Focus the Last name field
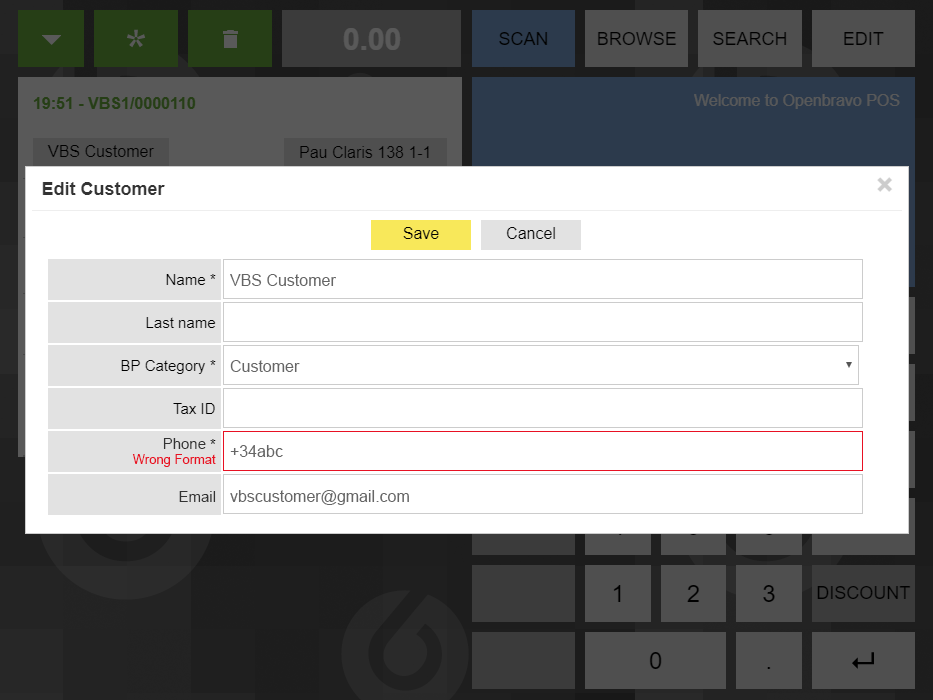Screen dimensions: 933x700 tap(542, 323)
